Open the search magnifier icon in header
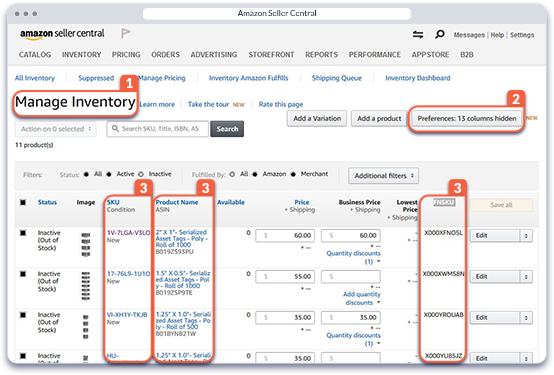The width and height of the screenshot is (554, 375). tap(440, 34)
